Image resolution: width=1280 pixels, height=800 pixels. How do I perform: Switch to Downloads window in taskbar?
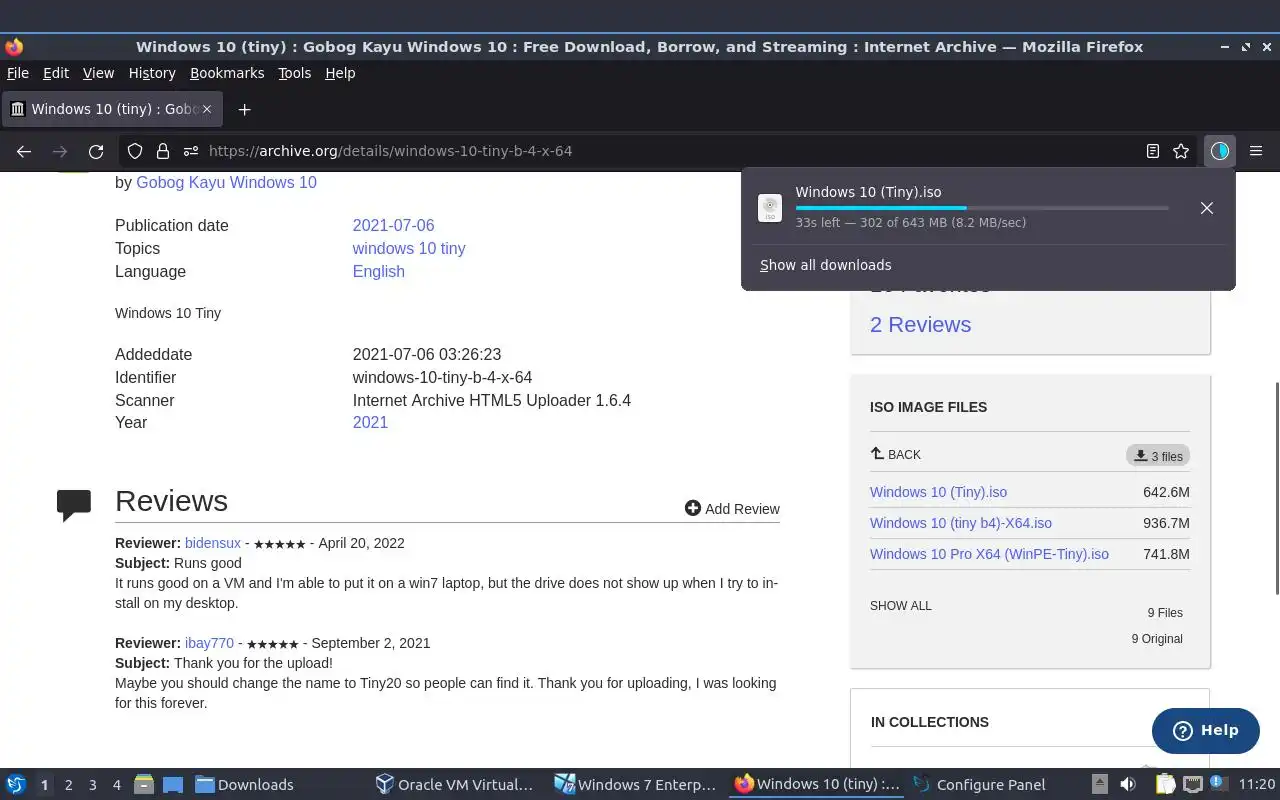(244, 785)
